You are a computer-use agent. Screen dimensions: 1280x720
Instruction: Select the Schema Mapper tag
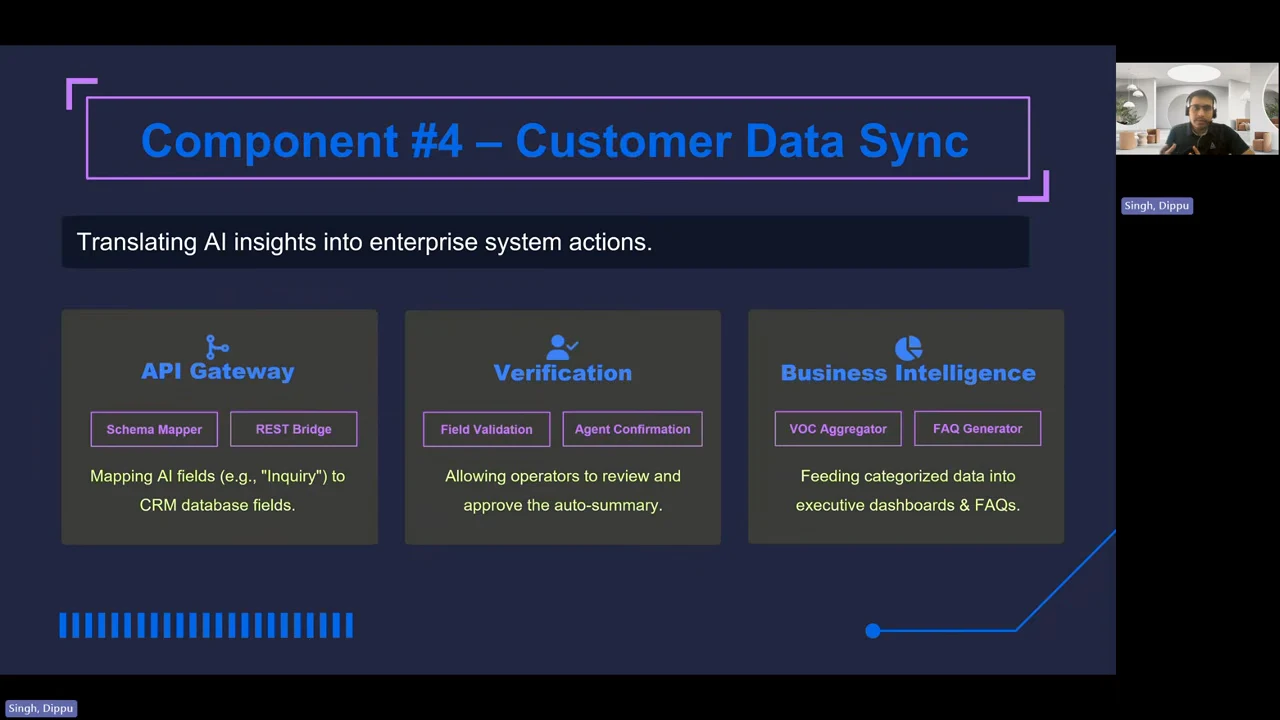point(154,429)
